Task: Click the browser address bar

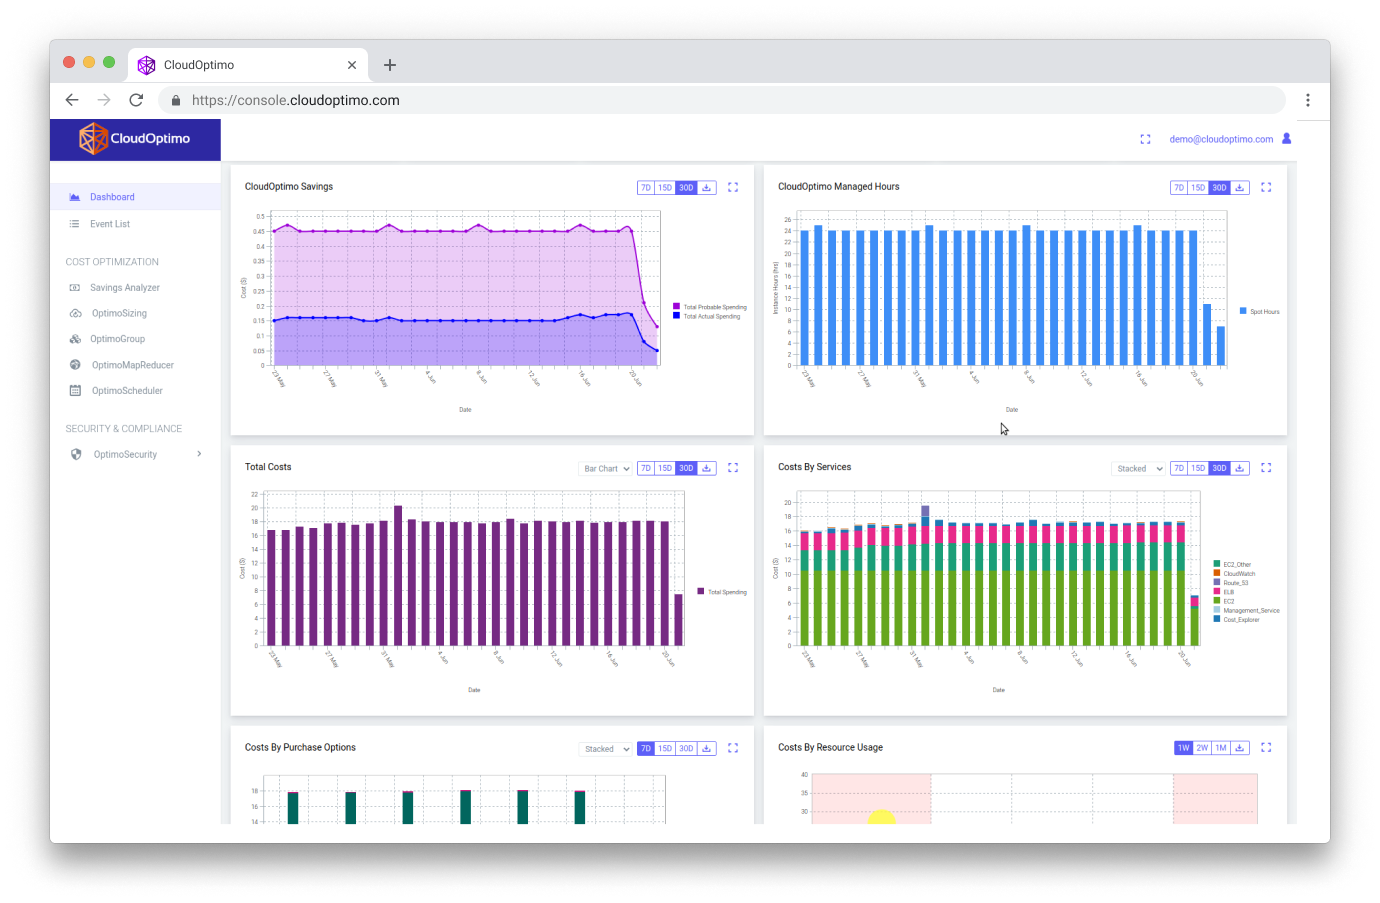Action: 720,100
